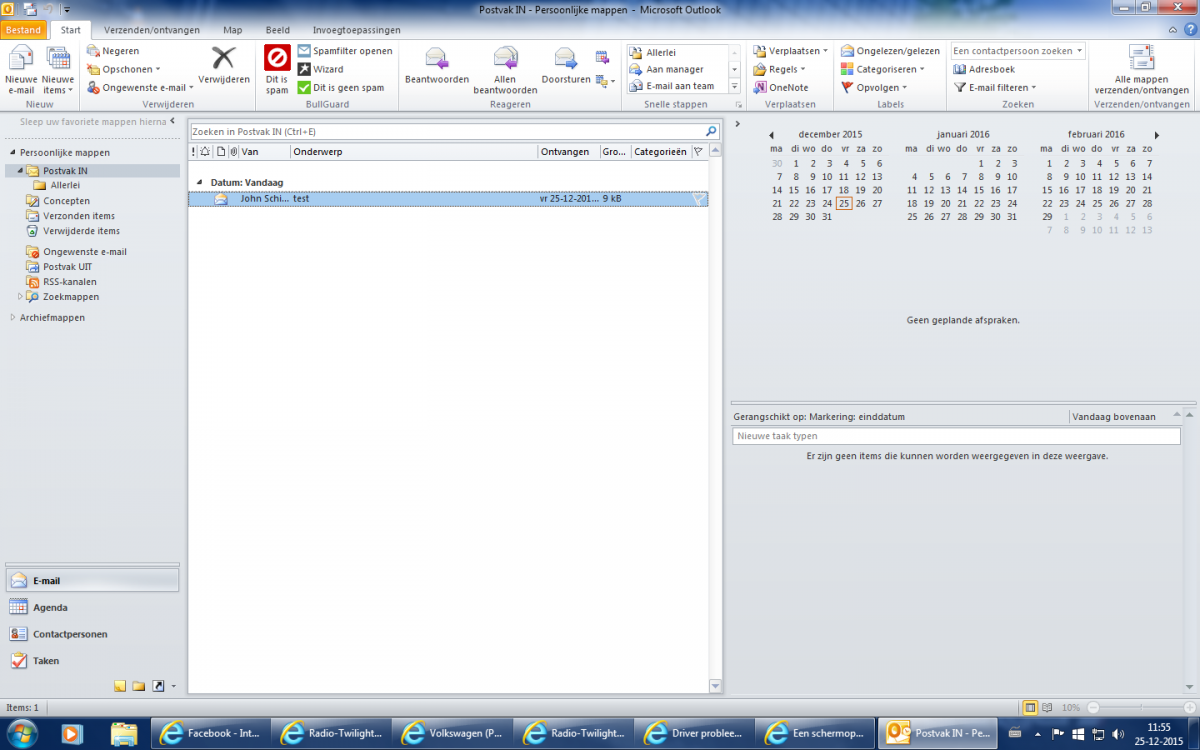Switch to the Verzenden/ontvangen tab
This screenshot has width=1200, height=750.
pos(152,30)
